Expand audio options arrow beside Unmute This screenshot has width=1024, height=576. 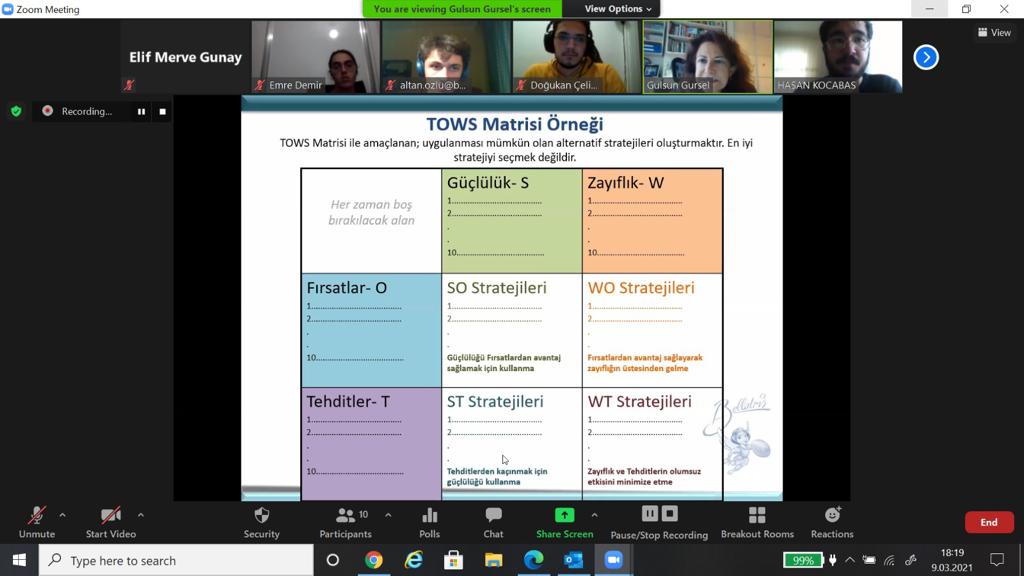tap(62, 515)
